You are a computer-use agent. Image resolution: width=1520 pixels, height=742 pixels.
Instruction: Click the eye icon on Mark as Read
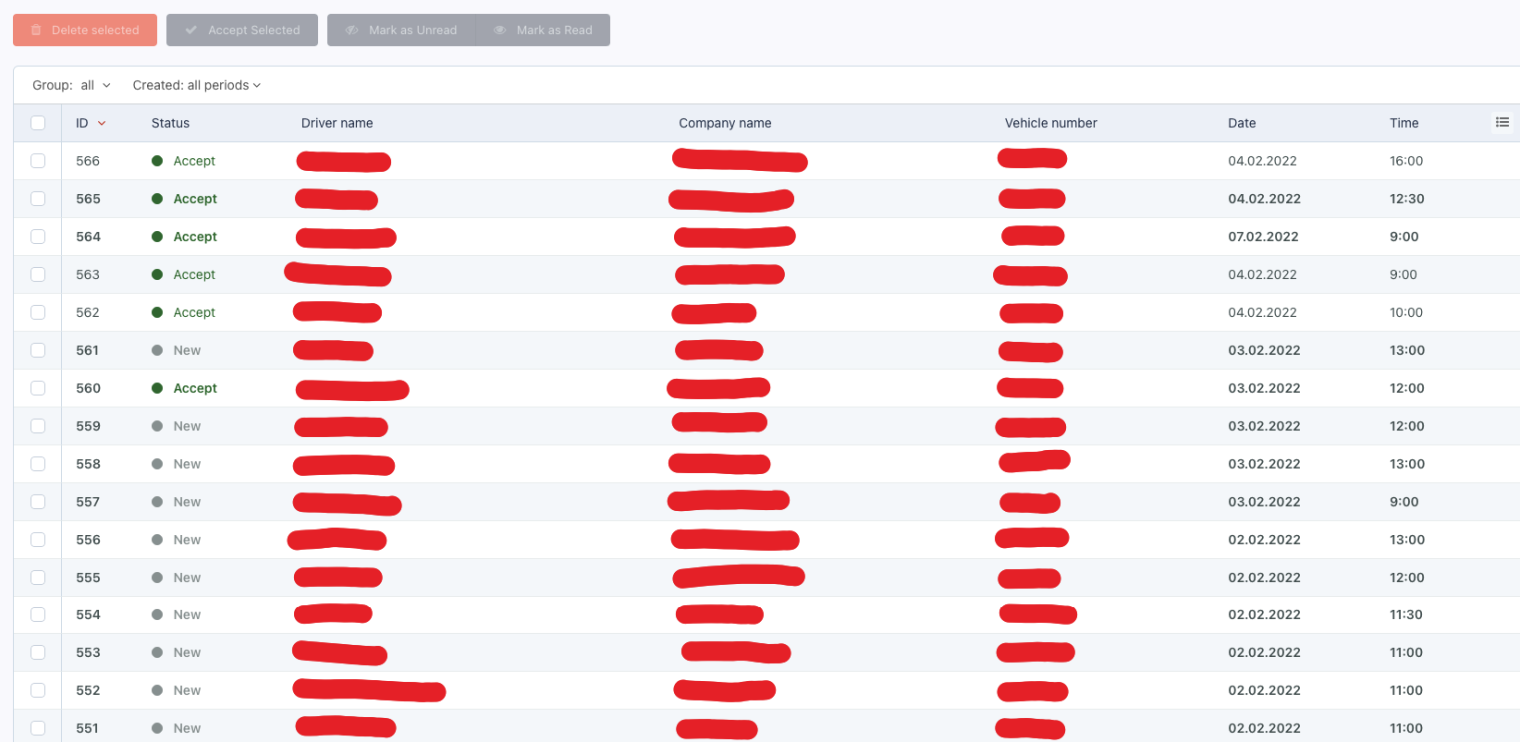500,30
